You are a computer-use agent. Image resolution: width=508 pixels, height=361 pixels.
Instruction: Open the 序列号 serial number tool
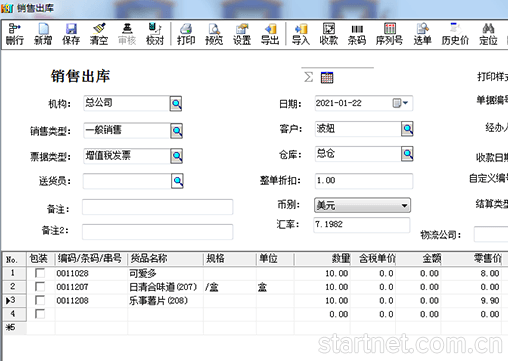click(x=389, y=34)
